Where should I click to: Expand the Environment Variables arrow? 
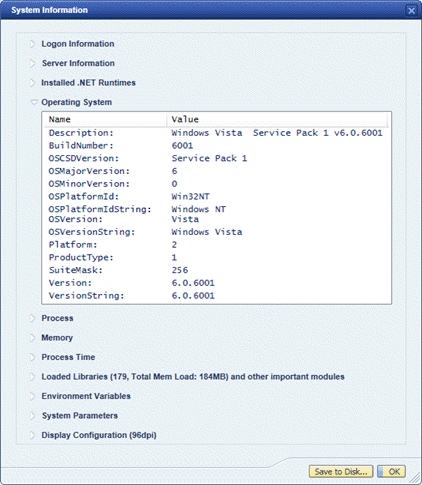32,396
